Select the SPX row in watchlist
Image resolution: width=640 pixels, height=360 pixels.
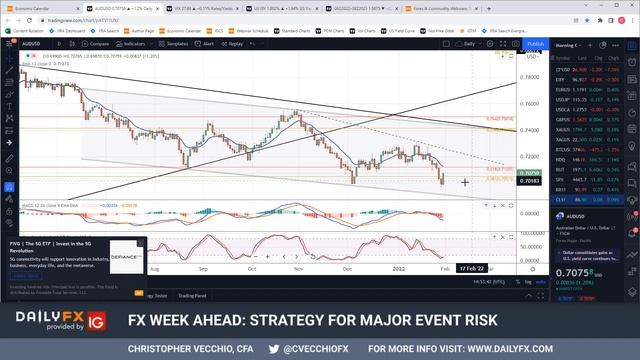pyautogui.click(x=587, y=180)
